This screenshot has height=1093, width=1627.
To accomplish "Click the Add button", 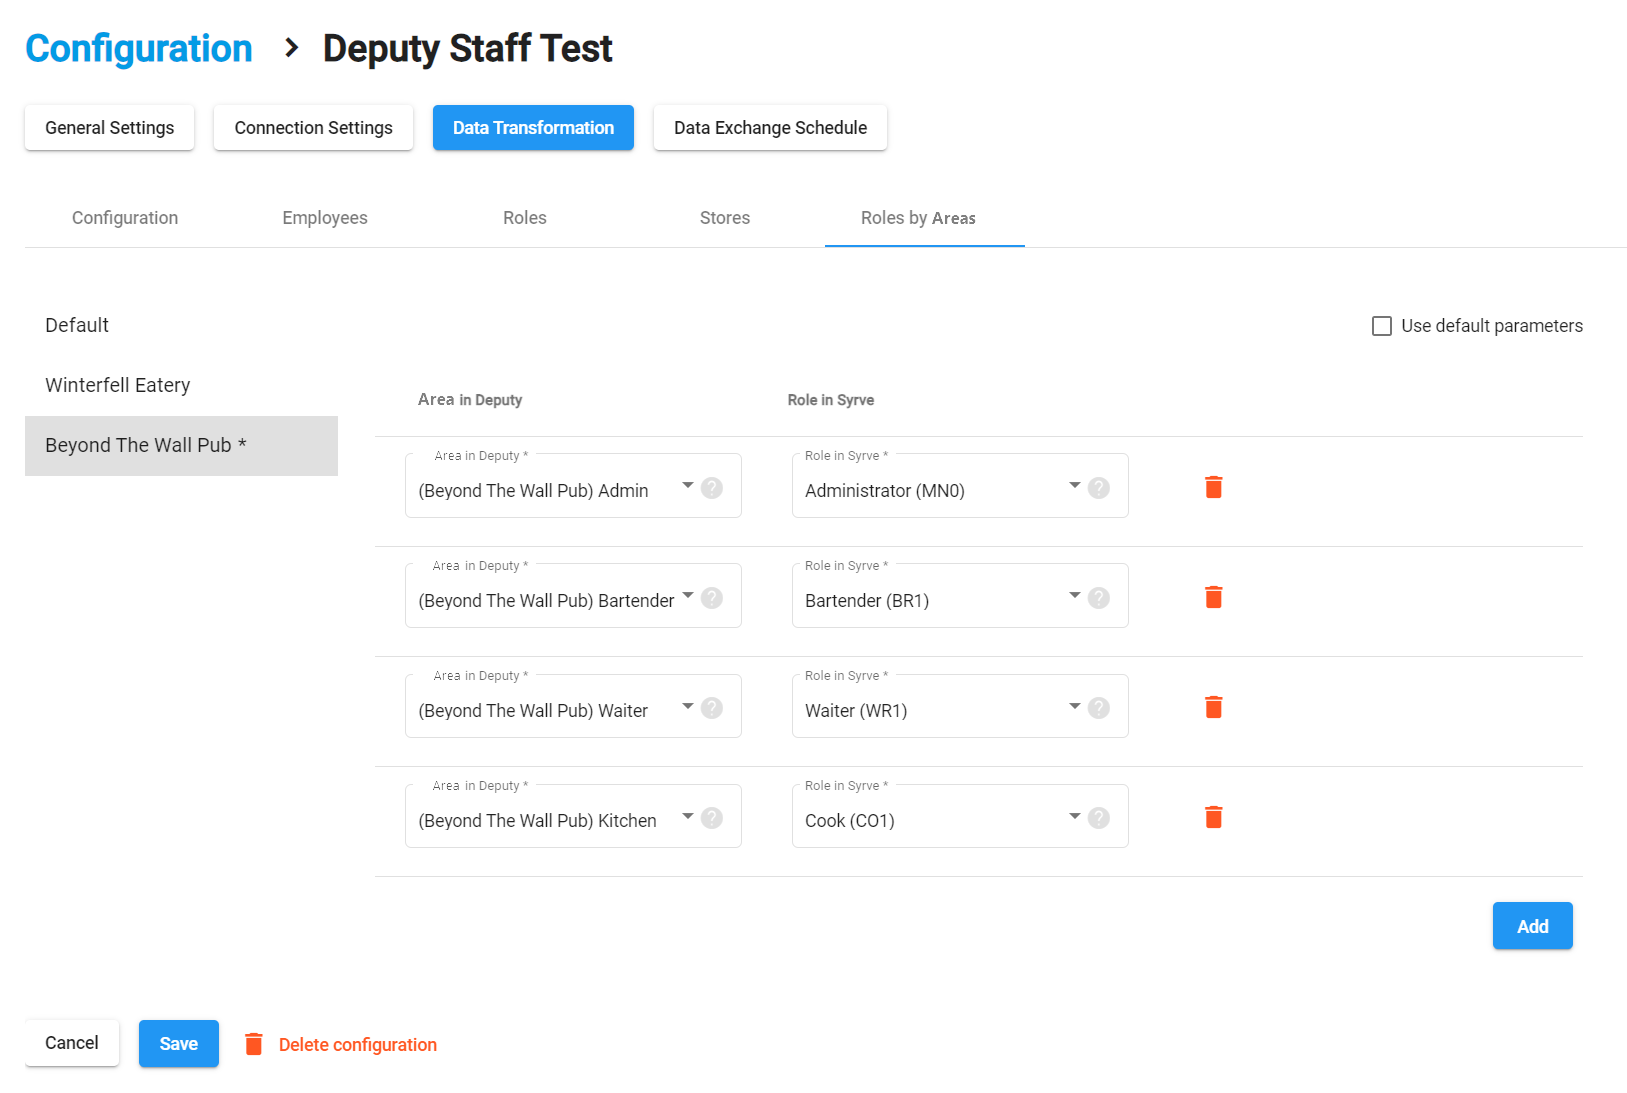I will (1531, 926).
